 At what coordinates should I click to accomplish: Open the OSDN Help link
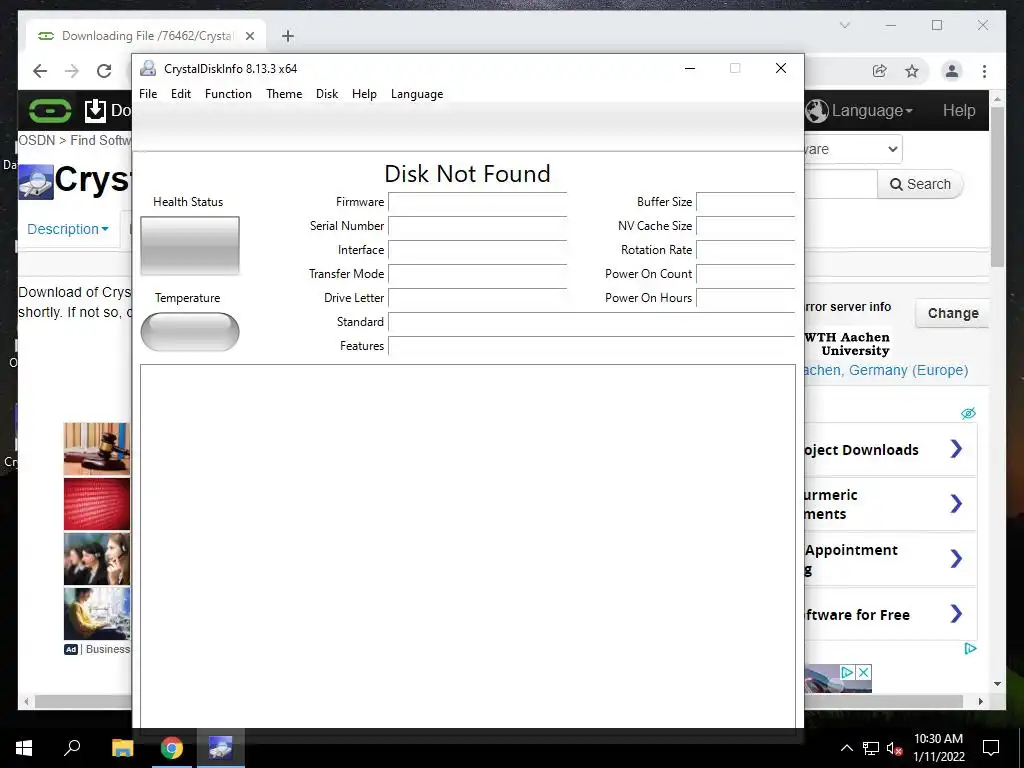point(959,110)
